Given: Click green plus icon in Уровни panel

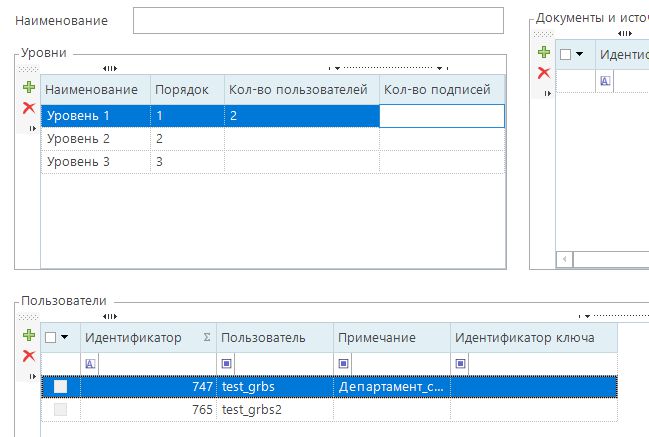Looking at the screenshot, I should coord(29,88).
